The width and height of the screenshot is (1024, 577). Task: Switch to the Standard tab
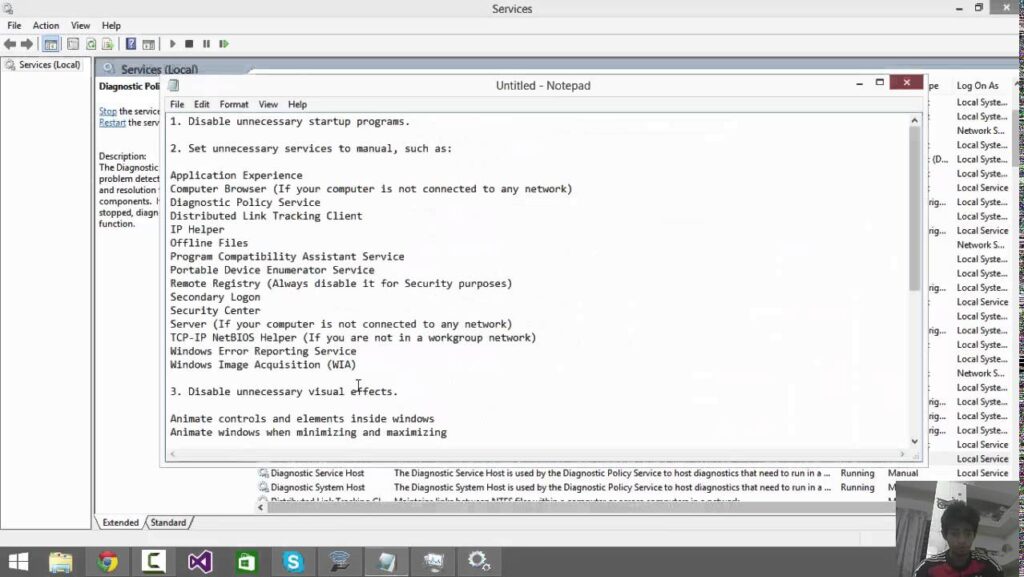(x=168, y=522)
